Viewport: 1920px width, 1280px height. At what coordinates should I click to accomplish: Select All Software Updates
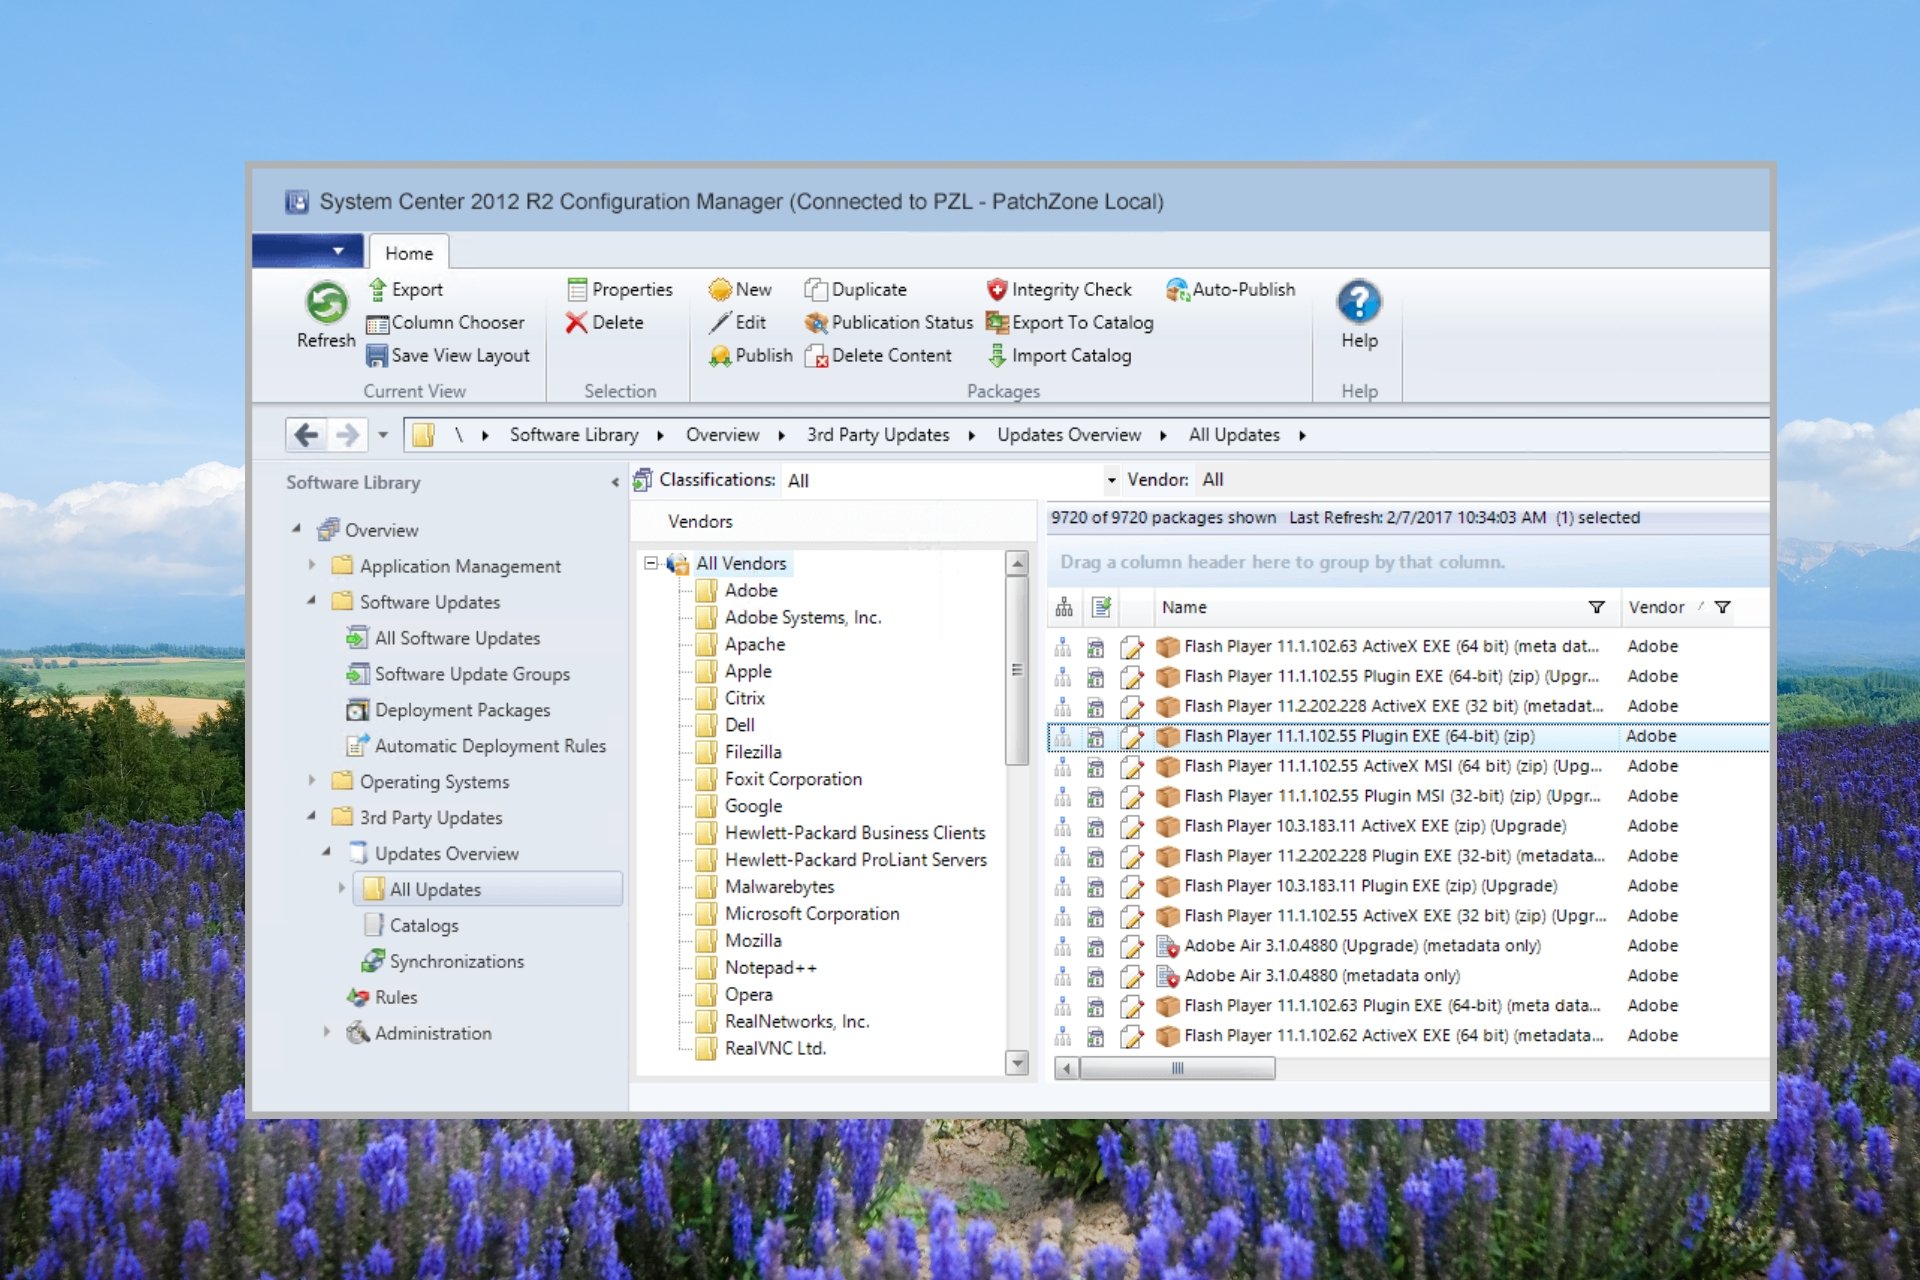[443, 638]
